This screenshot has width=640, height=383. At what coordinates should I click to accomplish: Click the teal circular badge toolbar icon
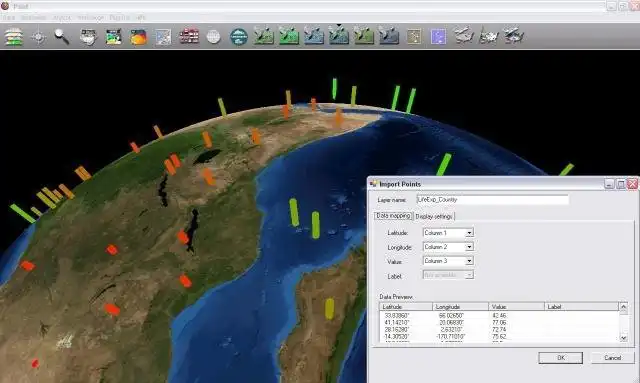[239, 37]
